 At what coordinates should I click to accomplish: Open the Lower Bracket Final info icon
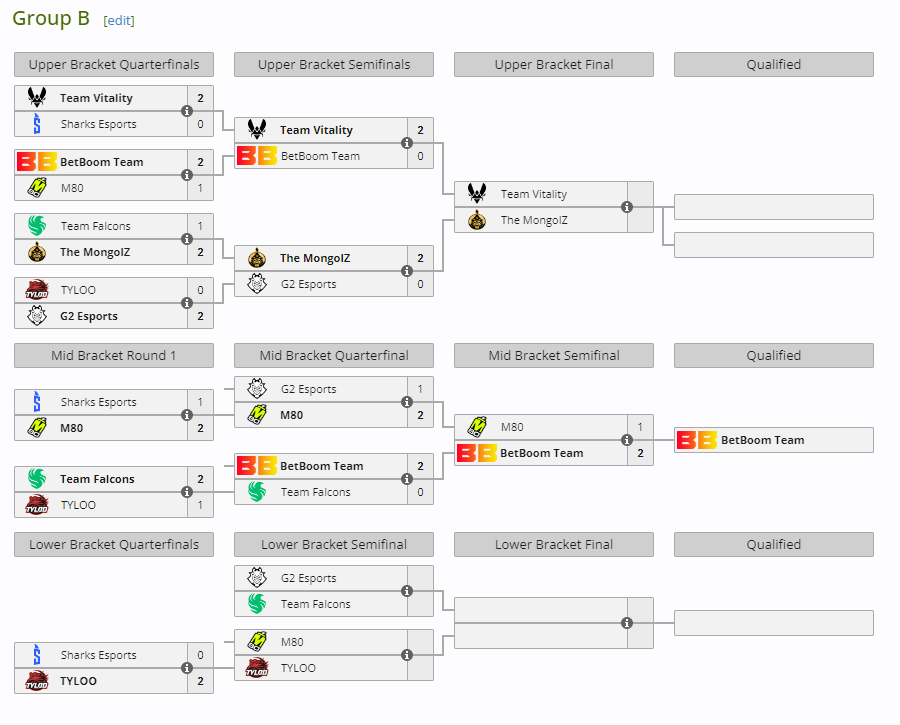pyautogui.click(x=627, y=623)
